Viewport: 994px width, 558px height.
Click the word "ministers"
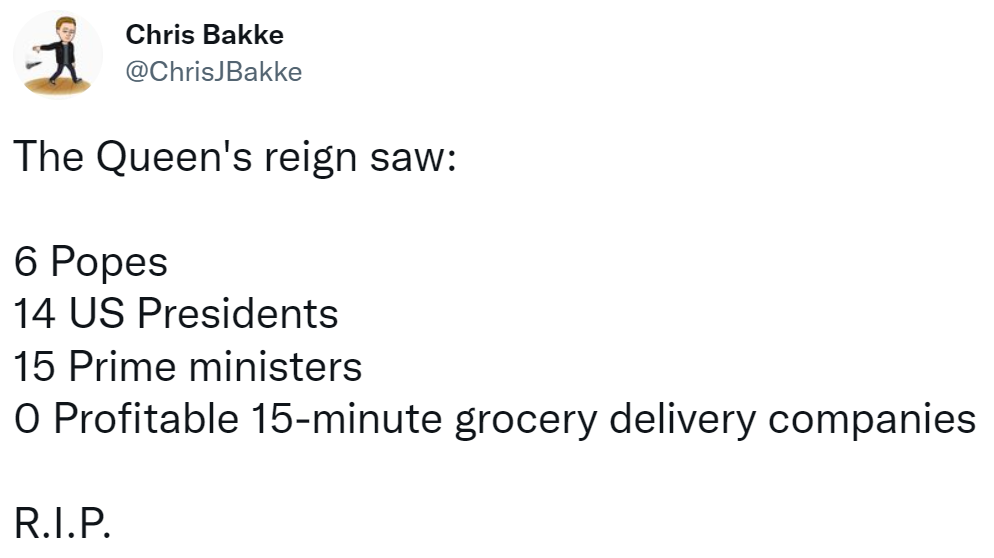point(275,367)
